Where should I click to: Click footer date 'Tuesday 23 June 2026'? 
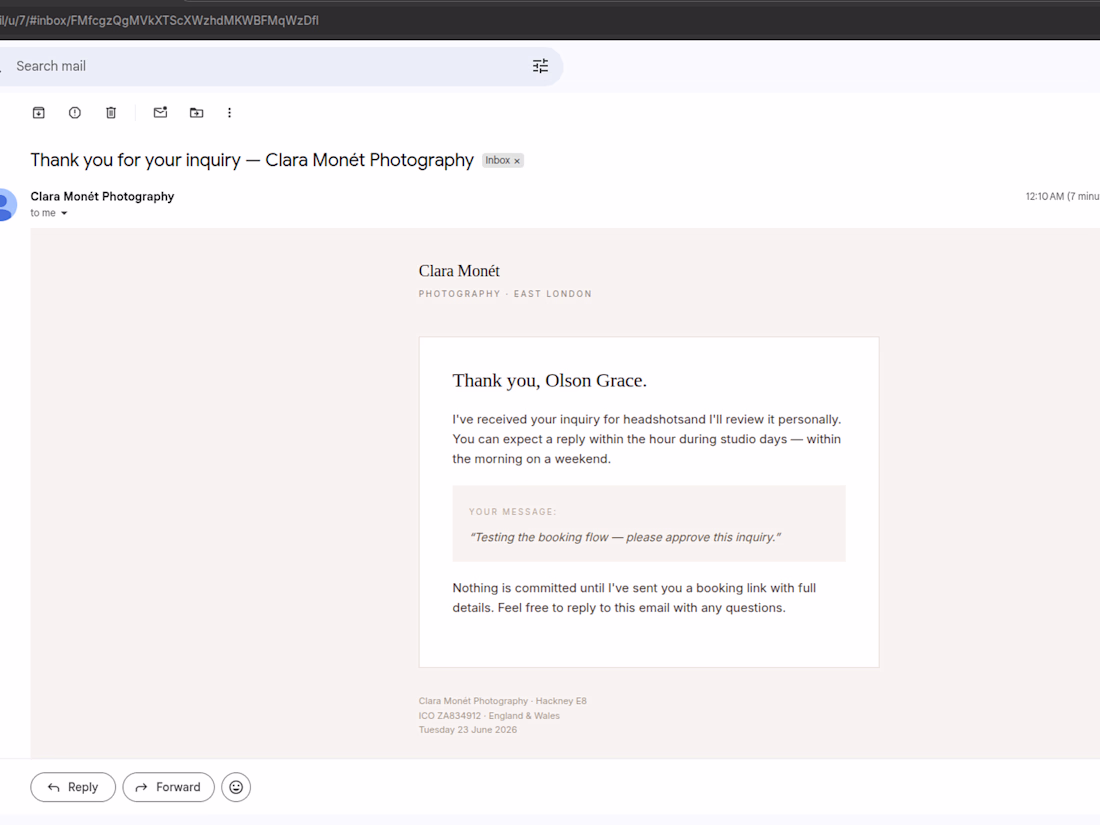468,730
